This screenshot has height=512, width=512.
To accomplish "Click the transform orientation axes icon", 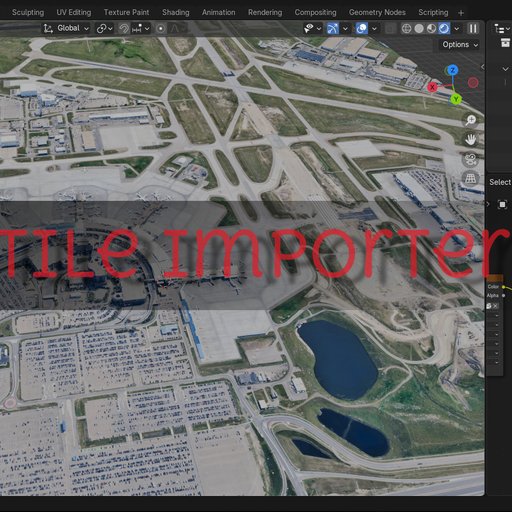I will click(x=48, y=29).
